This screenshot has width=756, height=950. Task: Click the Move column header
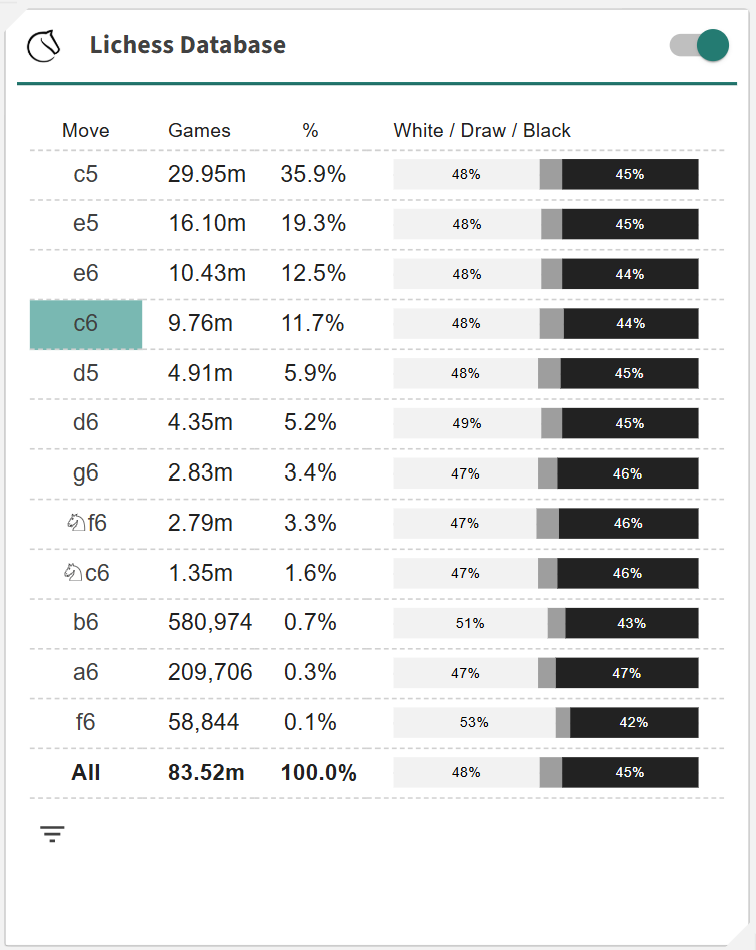(86, 131)
